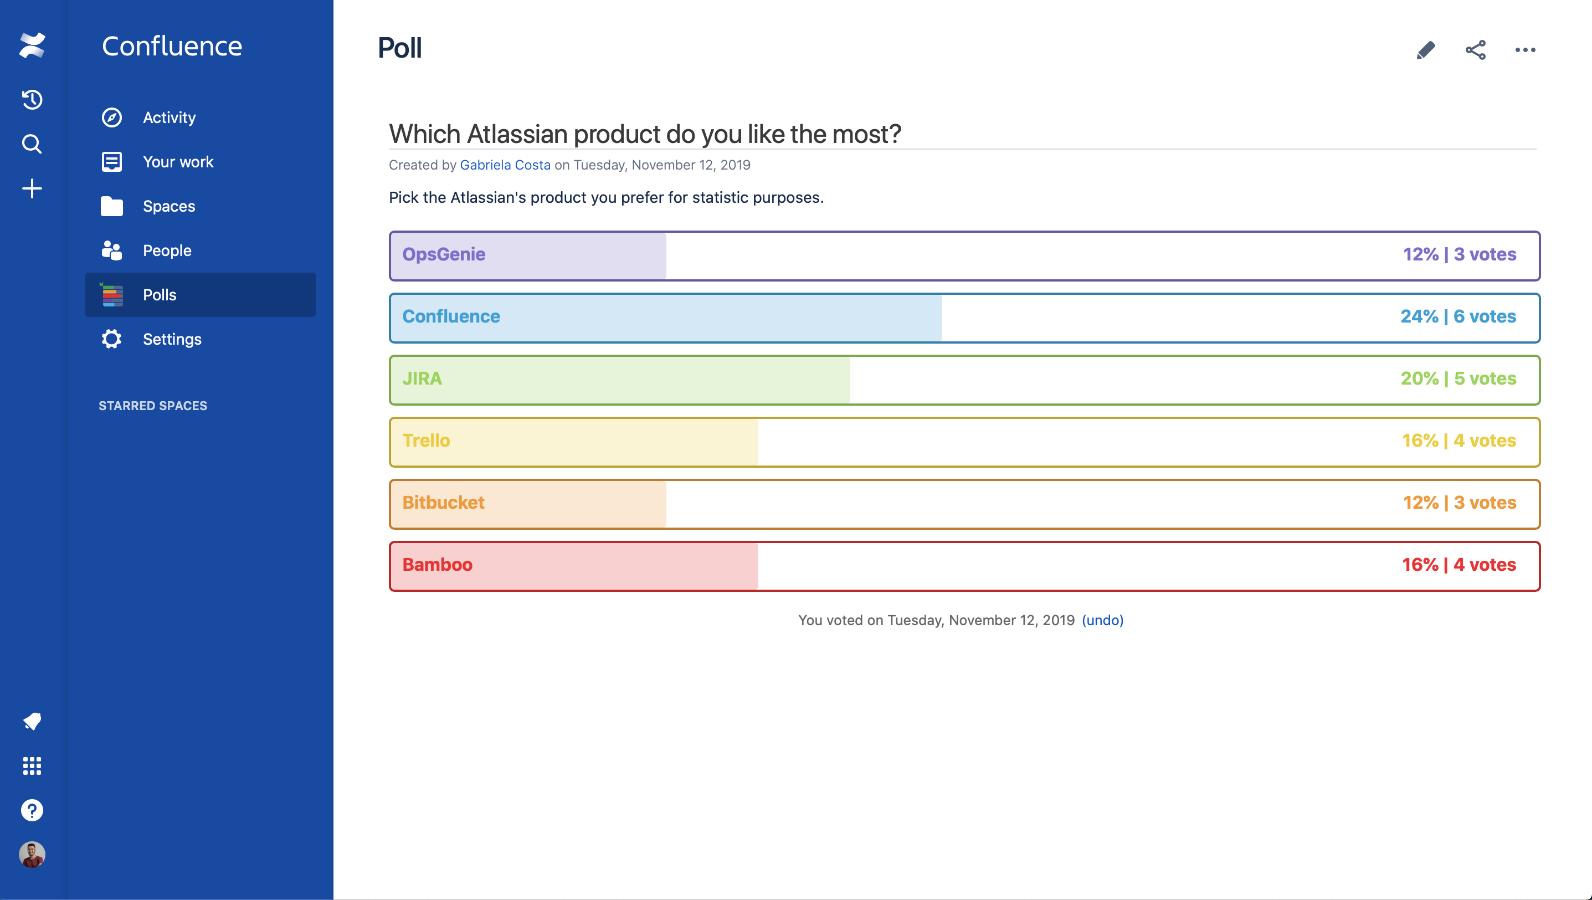Open the app switcher grid icon
Viewport: 1592px width, 900px height.
point(32,766)
